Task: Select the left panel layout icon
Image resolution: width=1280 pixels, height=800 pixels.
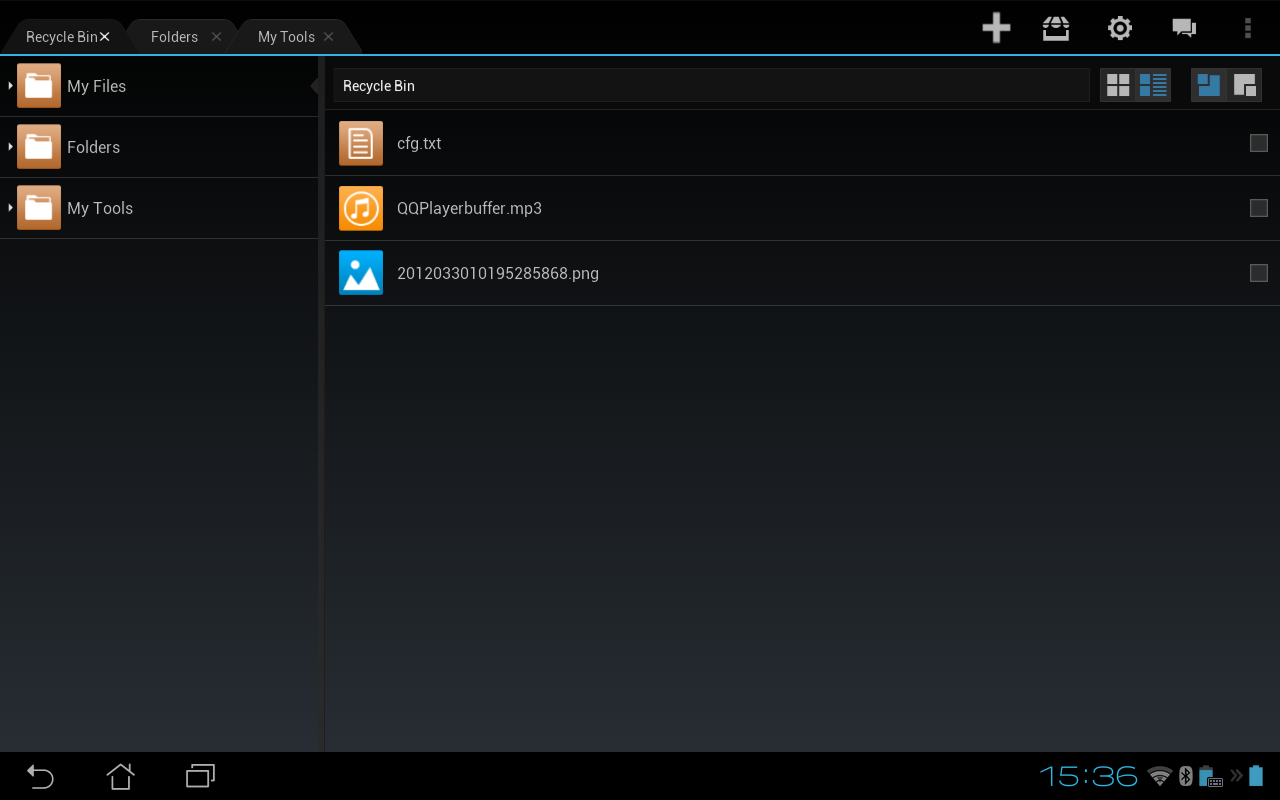Action: [1208, 85]
